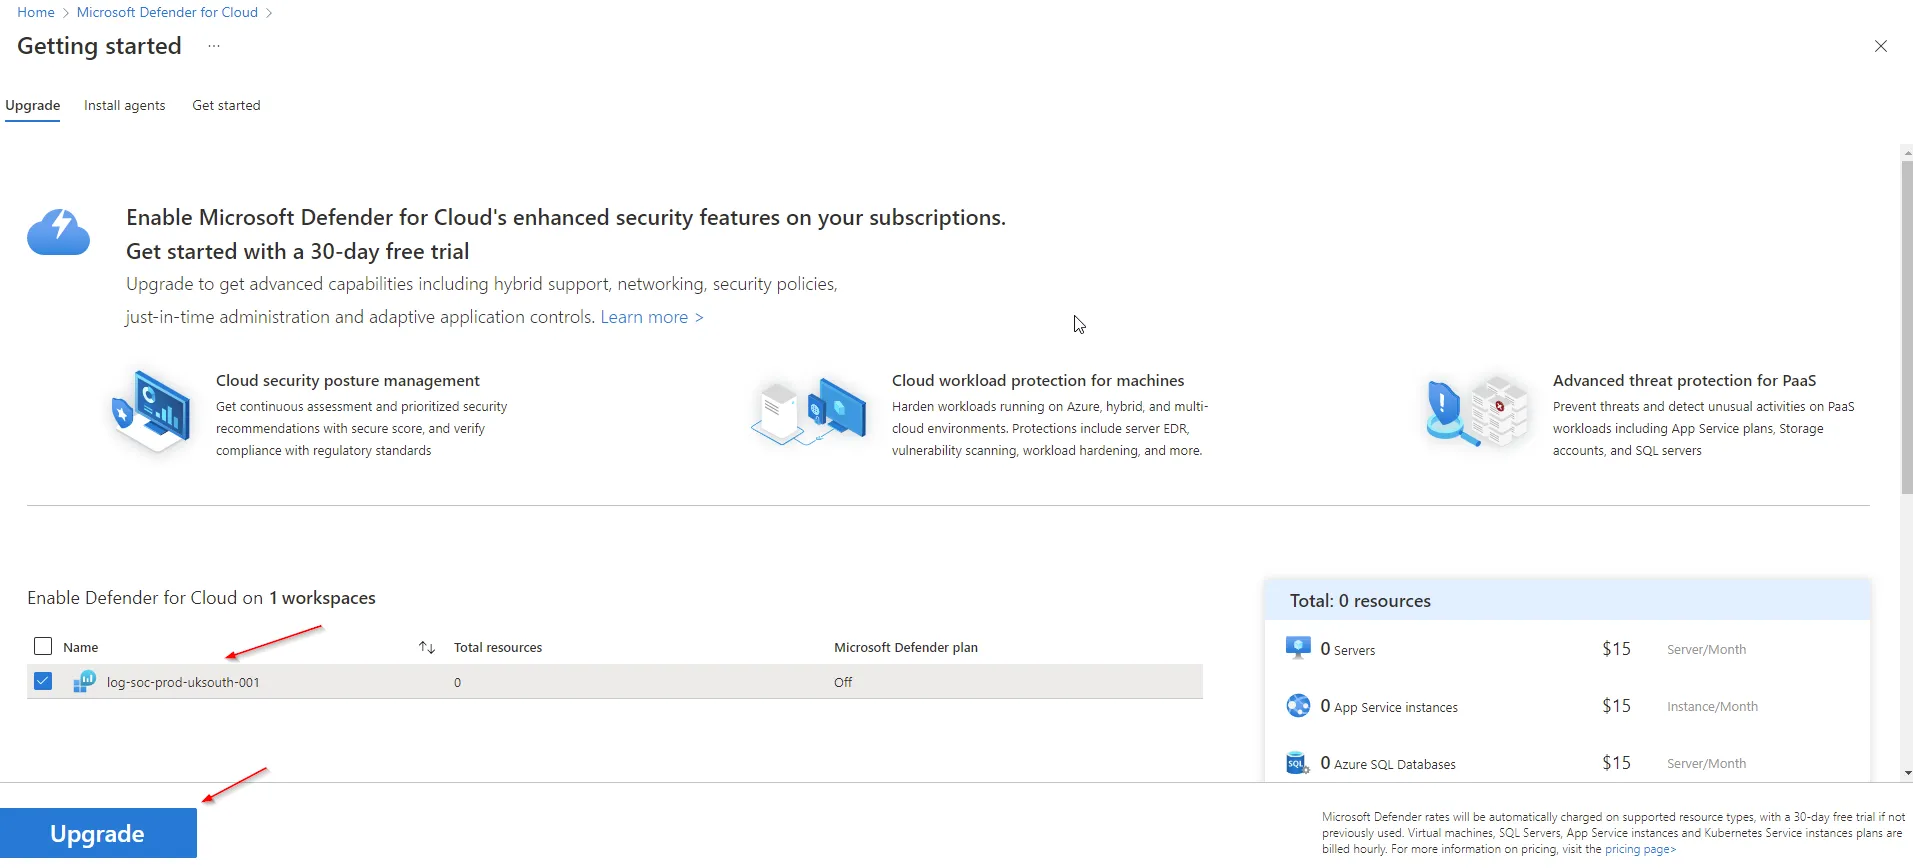Toggle the select-all workspaces checkbox
Screen dimensions: 1913x868
point(43,646)
